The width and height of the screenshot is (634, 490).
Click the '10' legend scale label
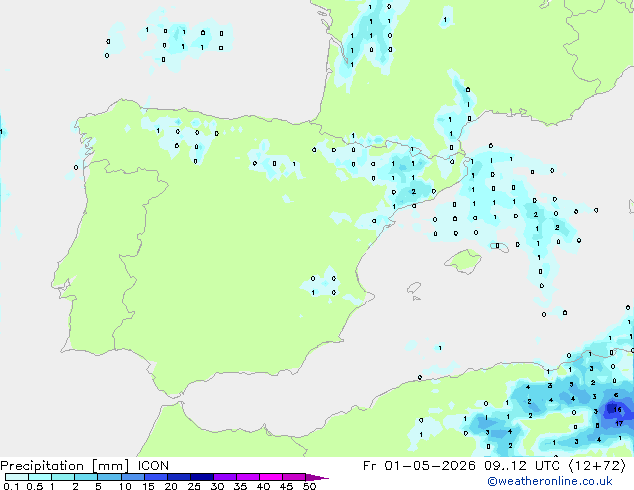coord(125,486)
